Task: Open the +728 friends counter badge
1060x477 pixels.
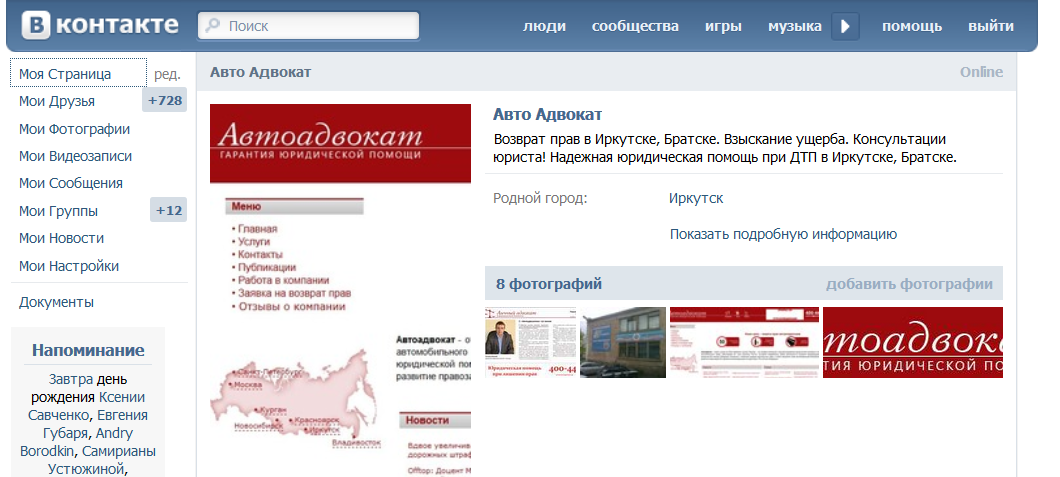Action: (165, 101)
